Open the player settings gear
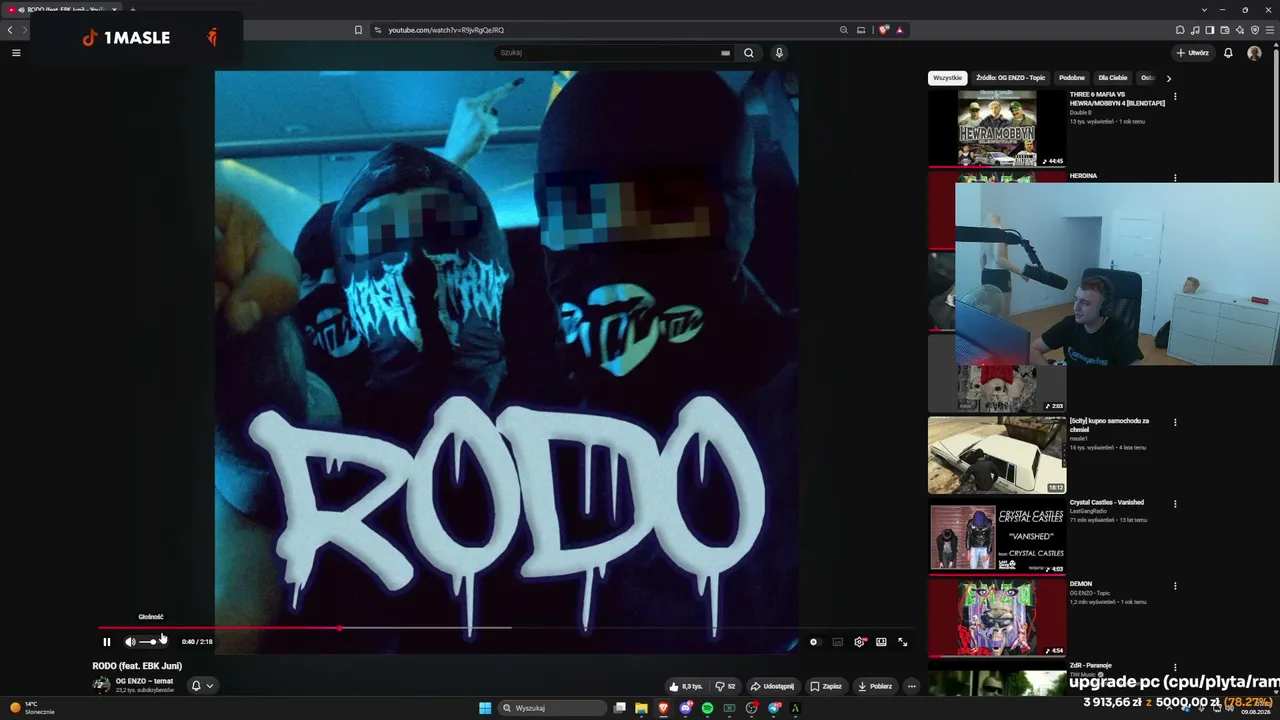The width and height of the screenshot is (1280, 720). (x=859, y=642)
